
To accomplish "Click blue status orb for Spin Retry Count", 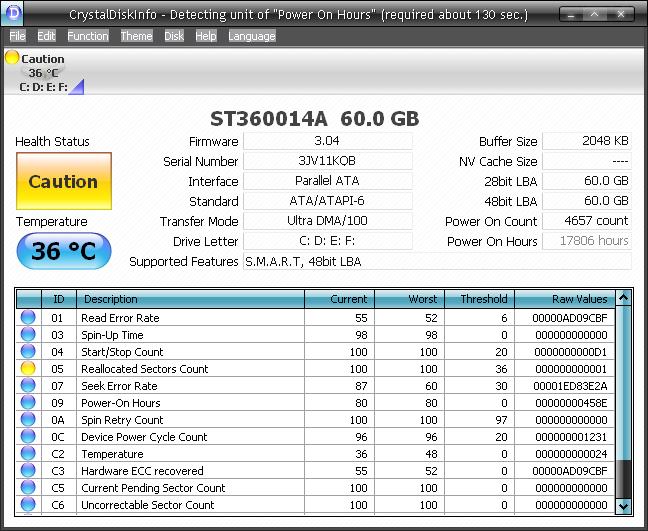I will coord(28,419).
